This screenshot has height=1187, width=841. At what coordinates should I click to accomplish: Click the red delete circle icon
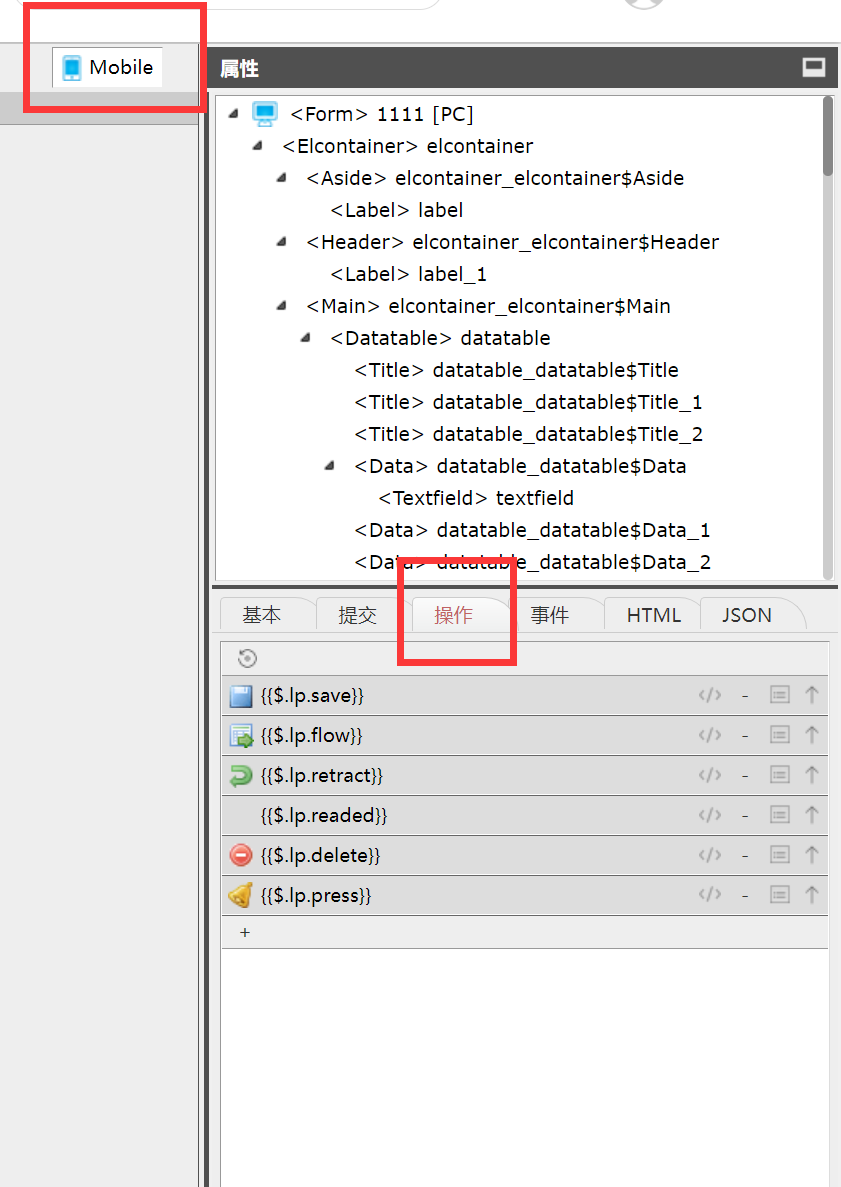click(241, 855)
